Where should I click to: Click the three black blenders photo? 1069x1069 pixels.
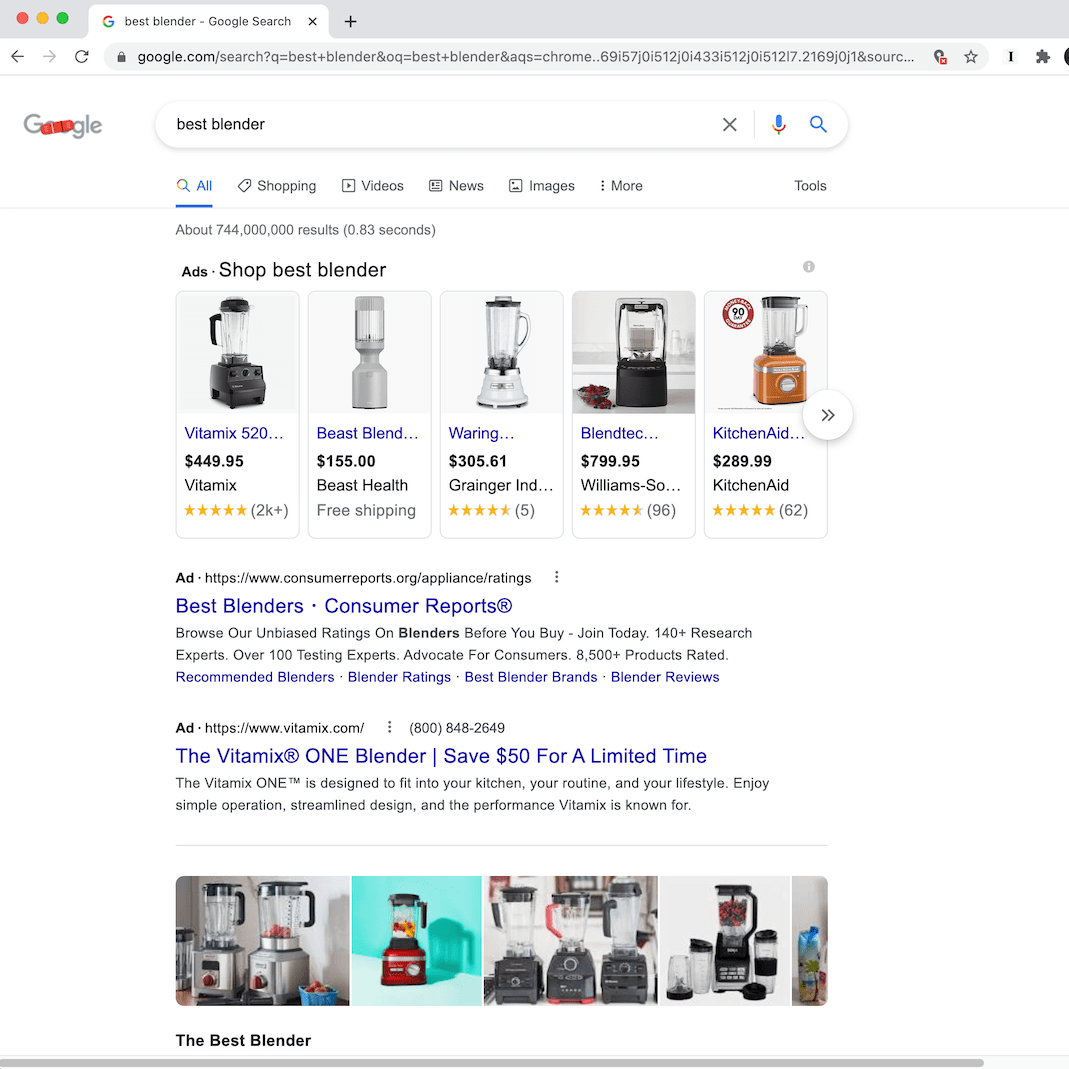[x=571, y=941]
